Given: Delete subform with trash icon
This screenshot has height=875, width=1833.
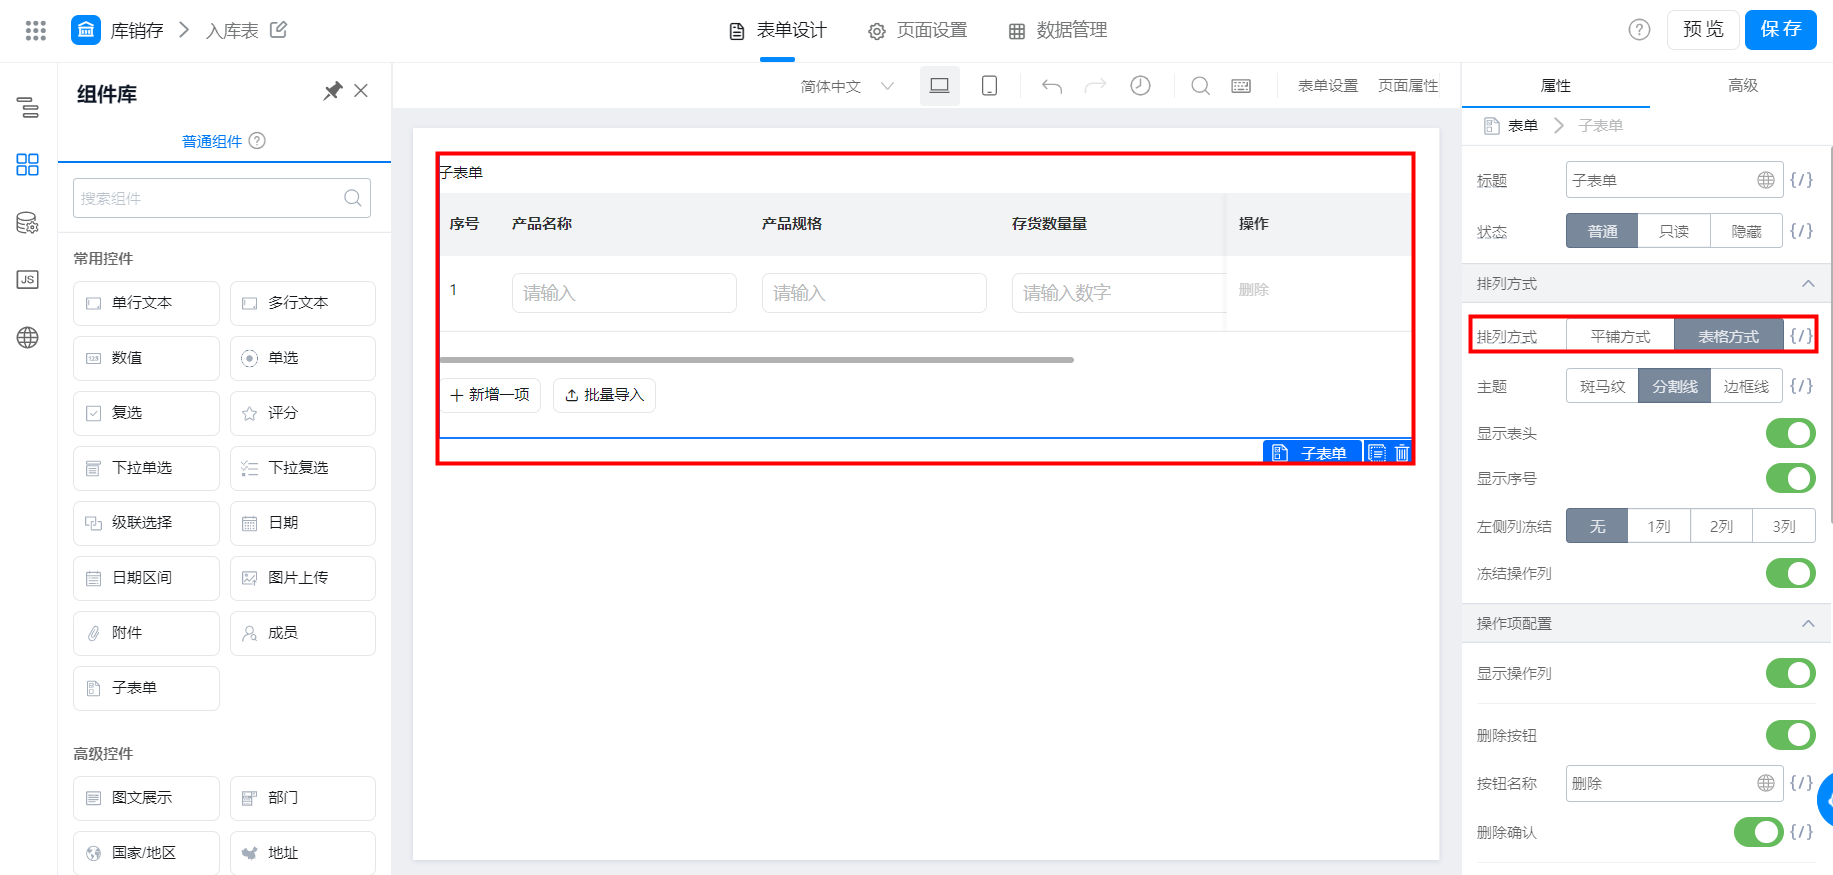Looking at the screenshot, I should click(x=1402, y=453).
